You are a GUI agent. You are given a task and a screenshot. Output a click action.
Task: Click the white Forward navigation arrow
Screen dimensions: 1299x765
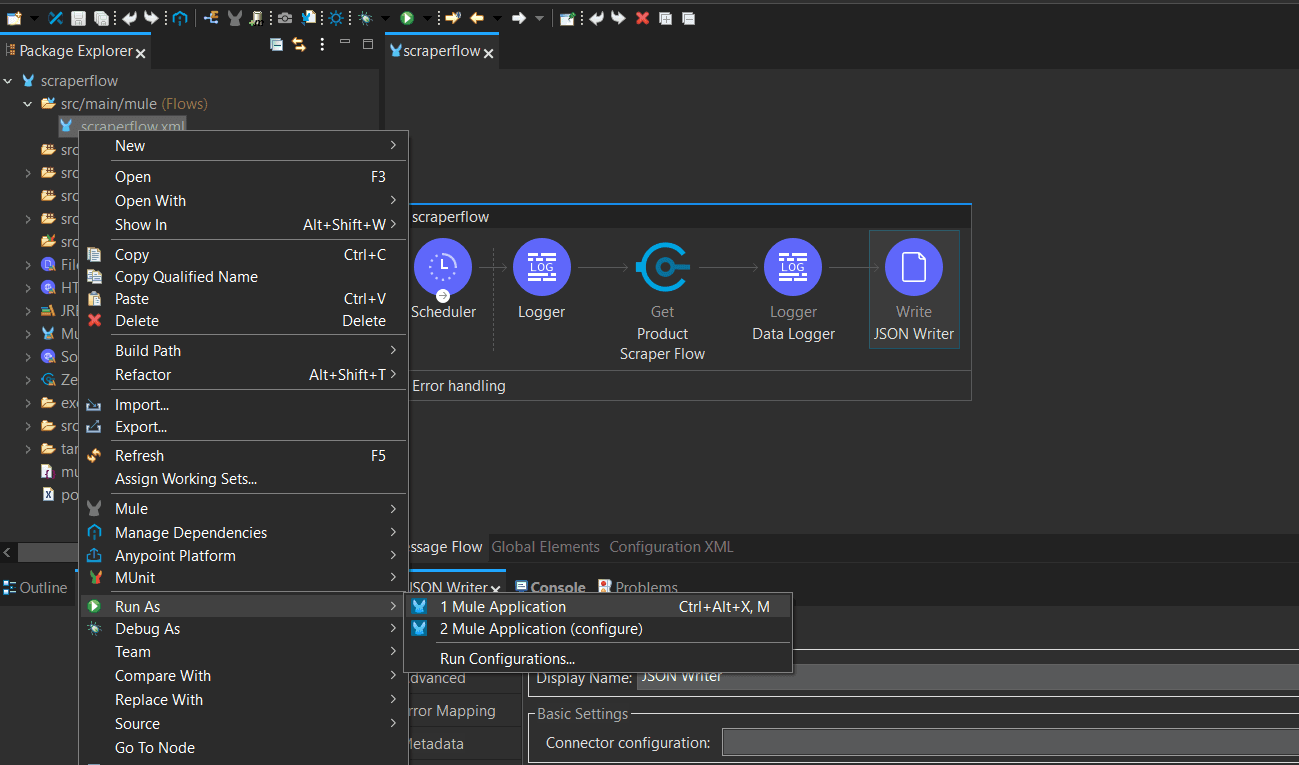click(518, 18)
